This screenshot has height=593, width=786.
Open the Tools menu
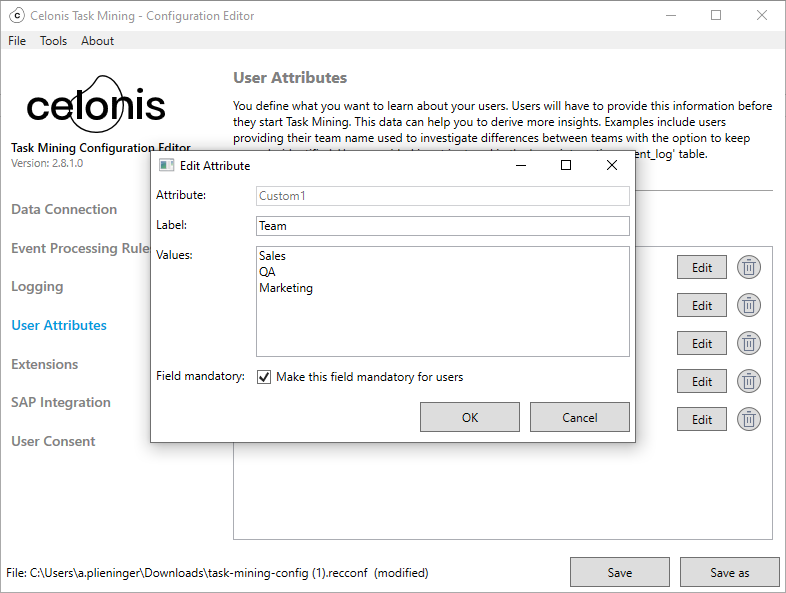pos(53,41)
